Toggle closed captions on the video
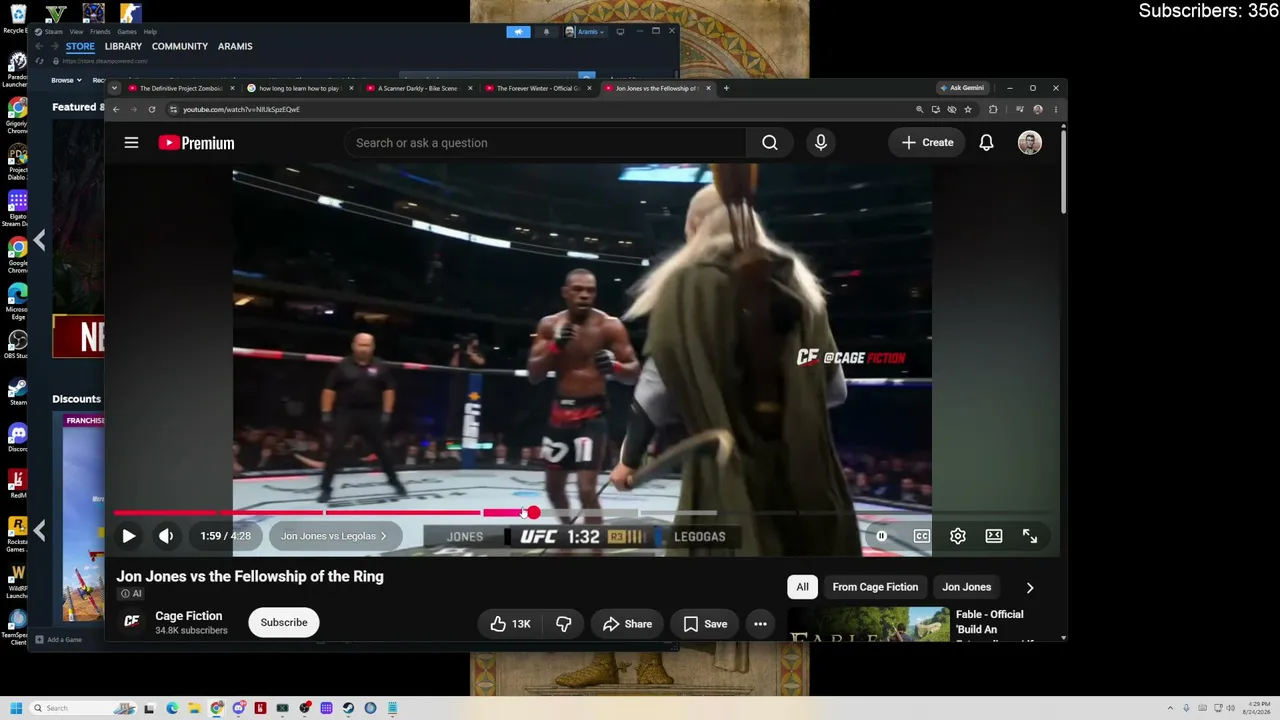Screen dimensions: 1280x720 [922, 536]
